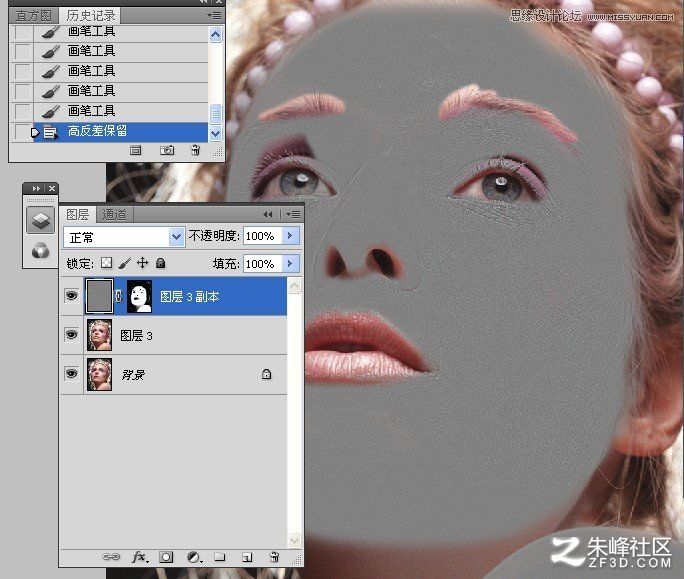Viewport: 684px width, 579px height.
Task: Create a new layer
Action: pos(247,557)
